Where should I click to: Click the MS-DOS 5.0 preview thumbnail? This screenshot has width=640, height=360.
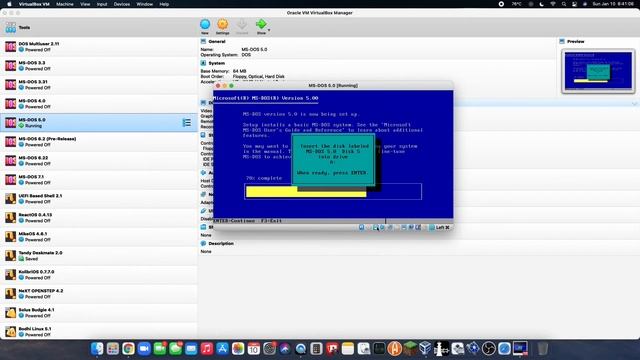(598, 71)
